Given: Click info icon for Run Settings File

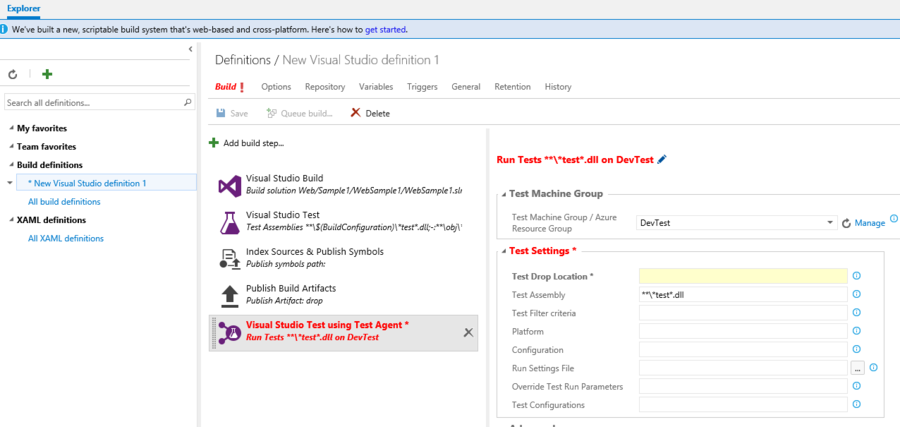Looking at the screenshot, I should click(x=874, y=368).
